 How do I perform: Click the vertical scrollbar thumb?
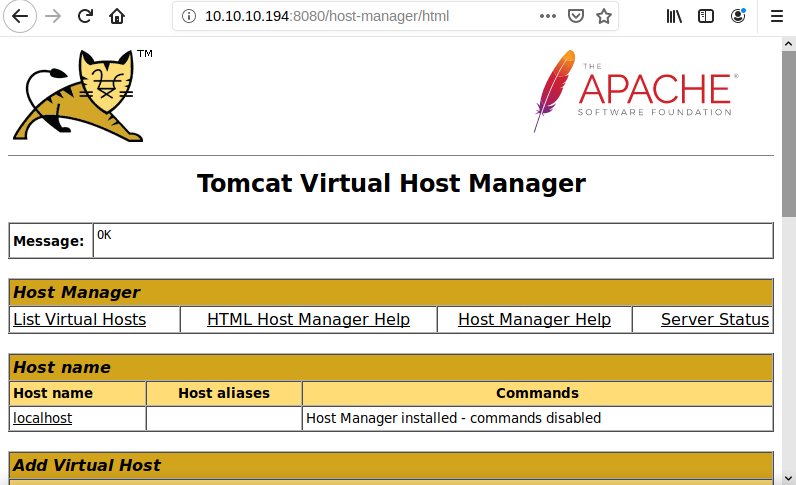pyautogui.click(x=788, y=134)
